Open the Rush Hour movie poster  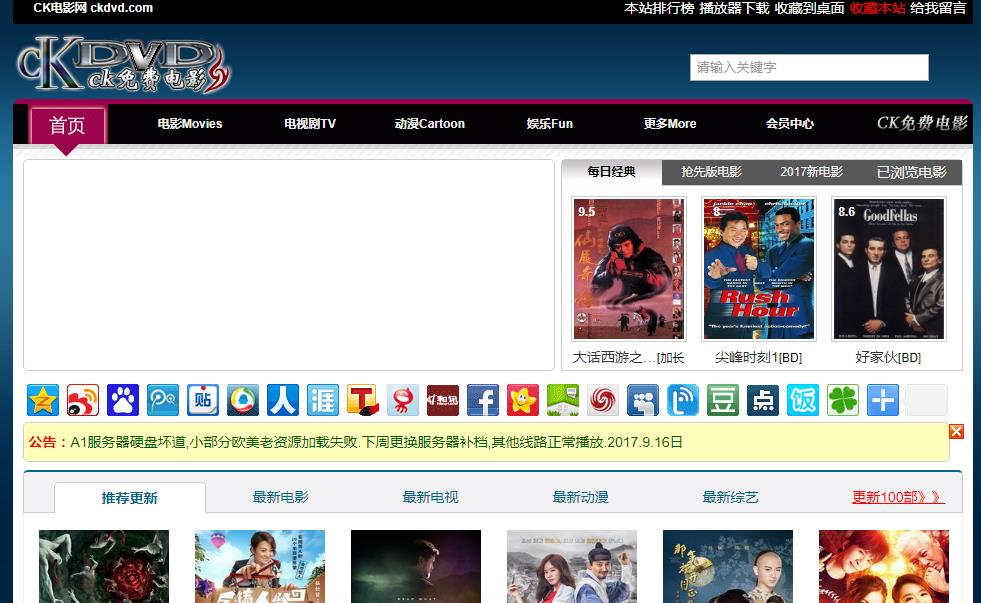pos(759,269)
